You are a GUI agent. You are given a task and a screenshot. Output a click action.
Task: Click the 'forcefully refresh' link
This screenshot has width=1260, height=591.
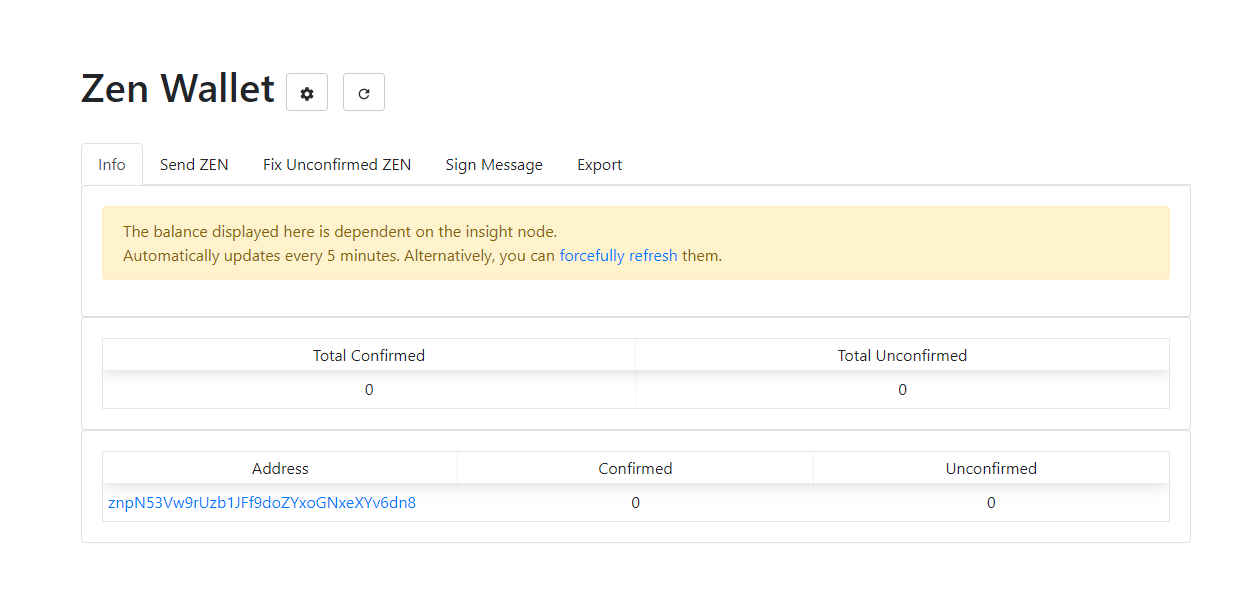[618, 256]
